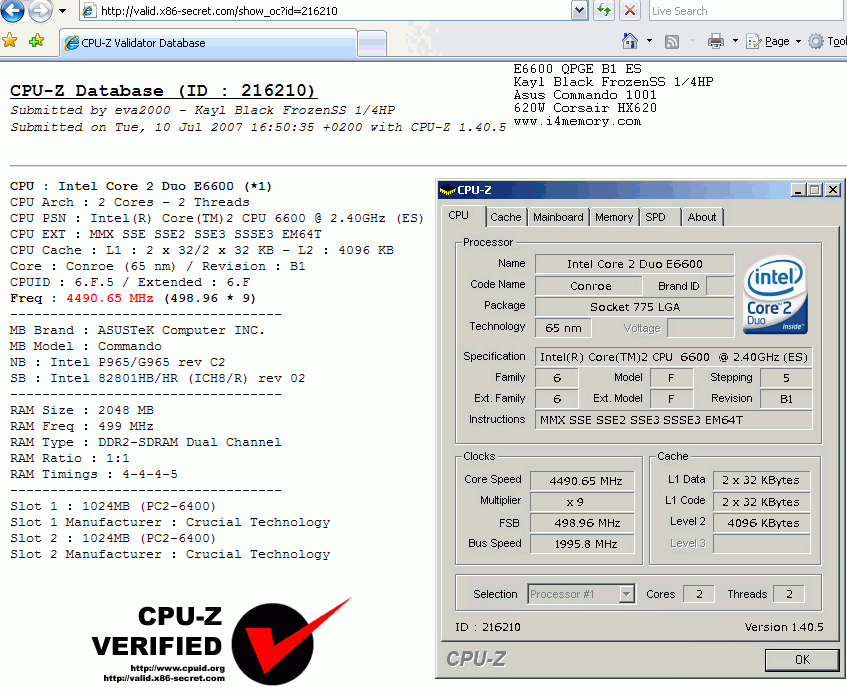Click the CPU-Z title bar icon
Screen dimensions: 847x690
click(x=447, y=190)
